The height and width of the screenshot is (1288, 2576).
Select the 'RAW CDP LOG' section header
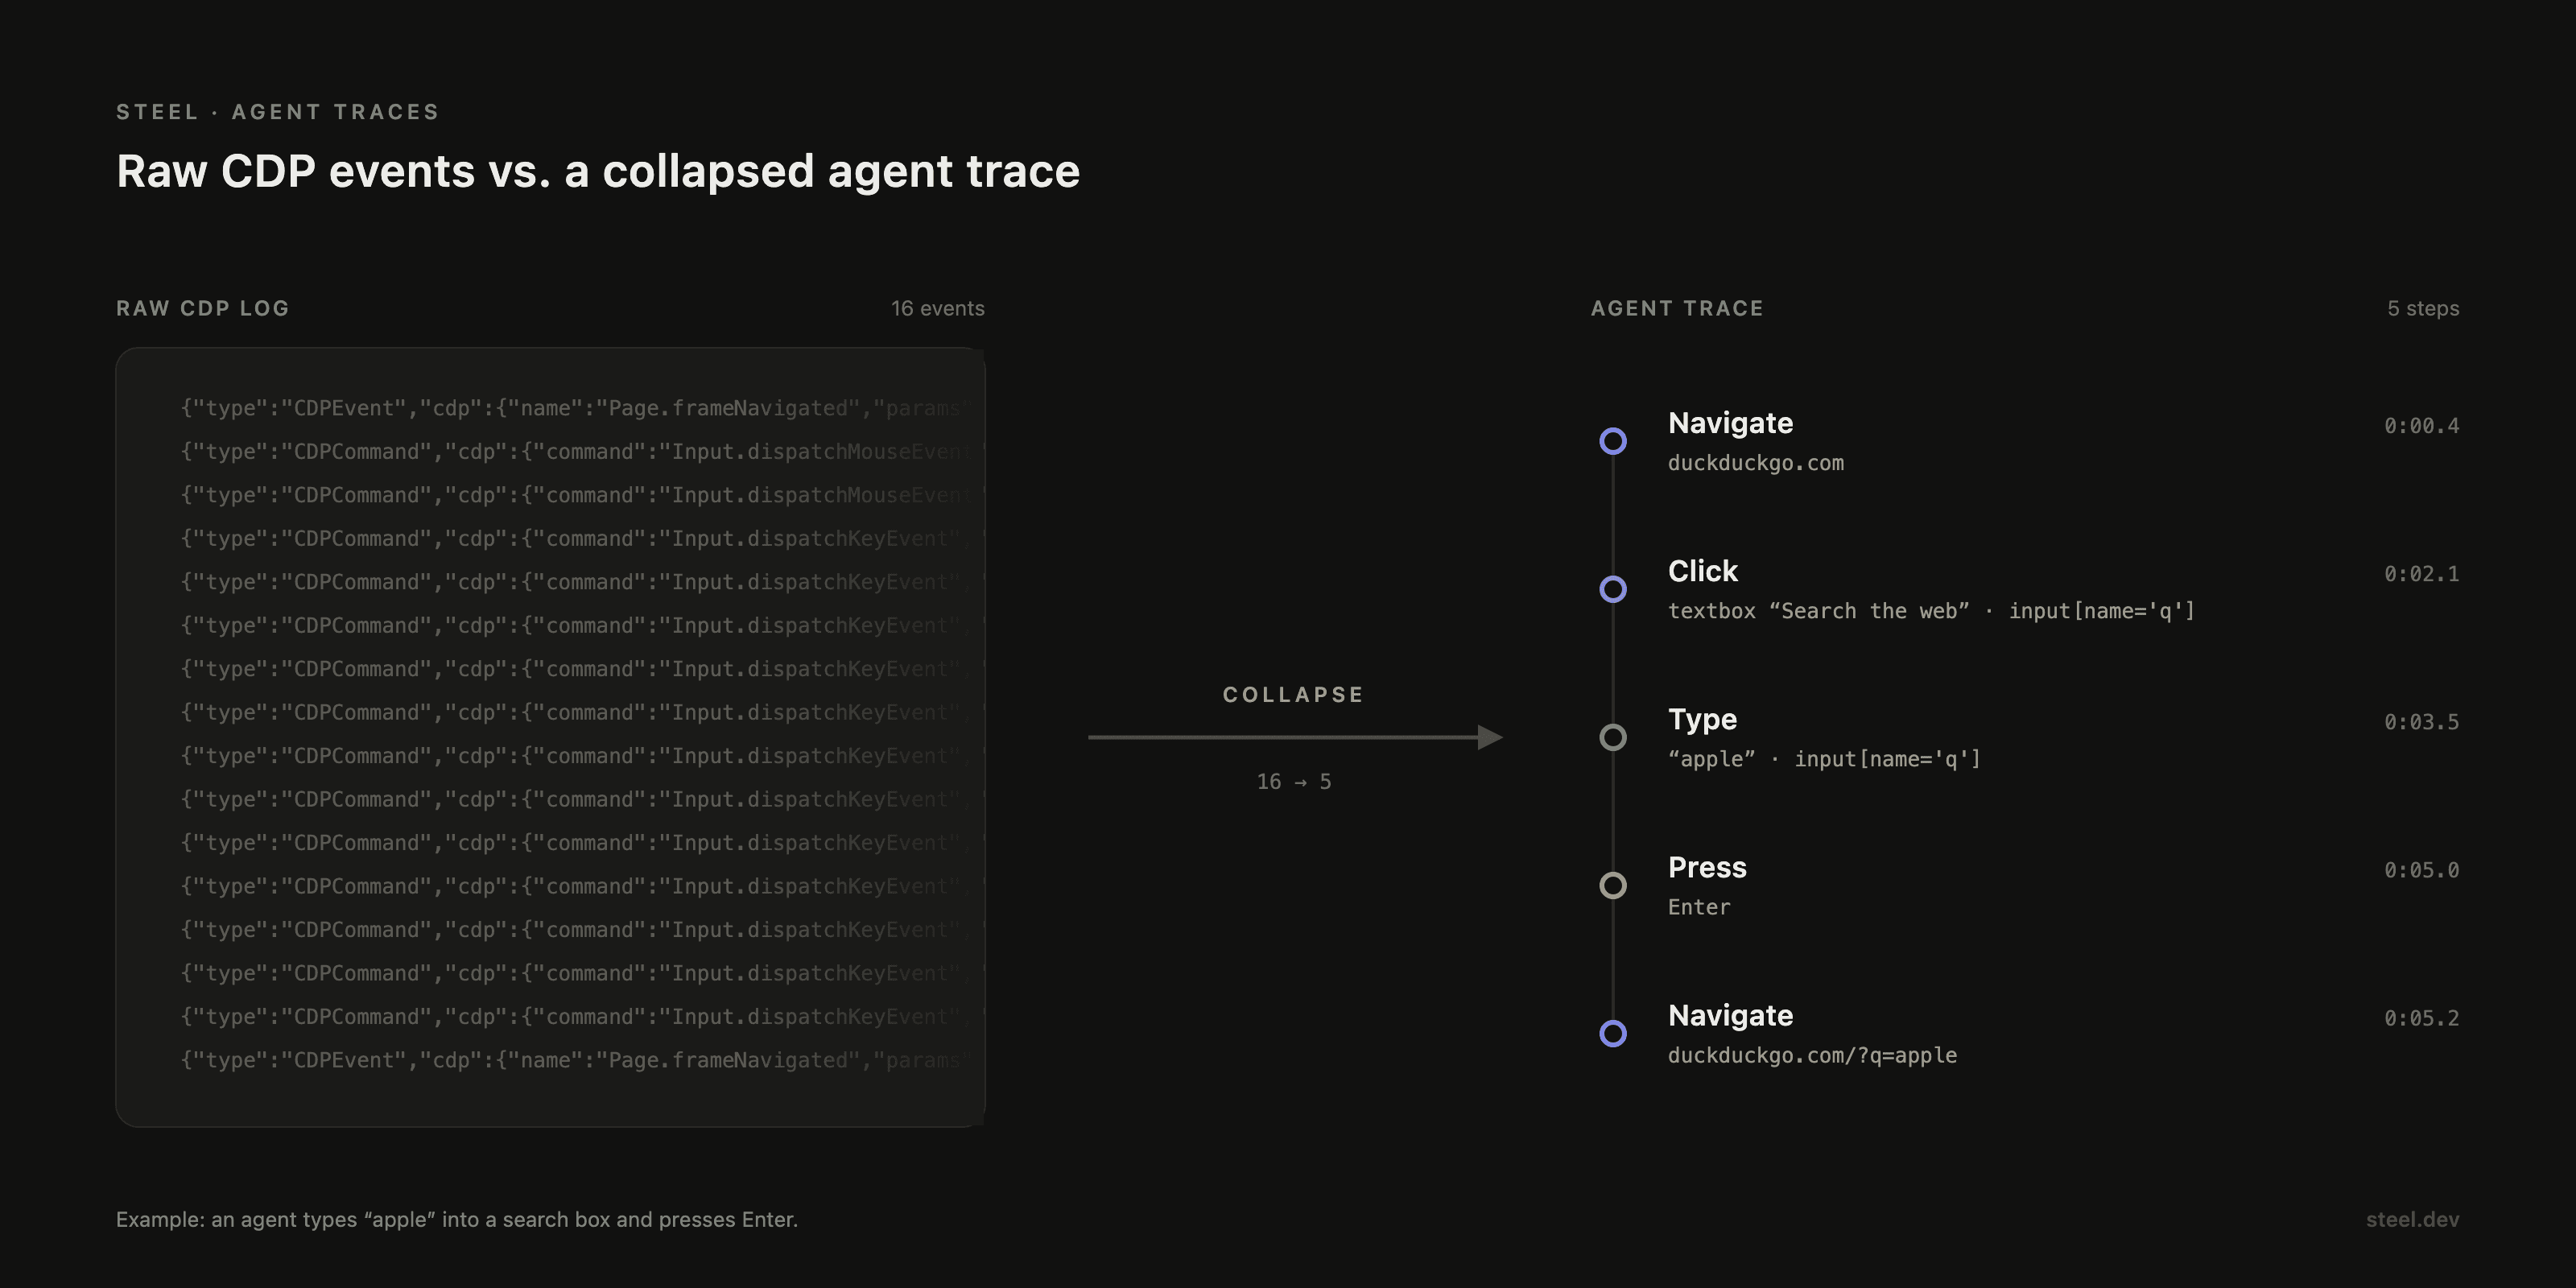click(x=203, y=308)
